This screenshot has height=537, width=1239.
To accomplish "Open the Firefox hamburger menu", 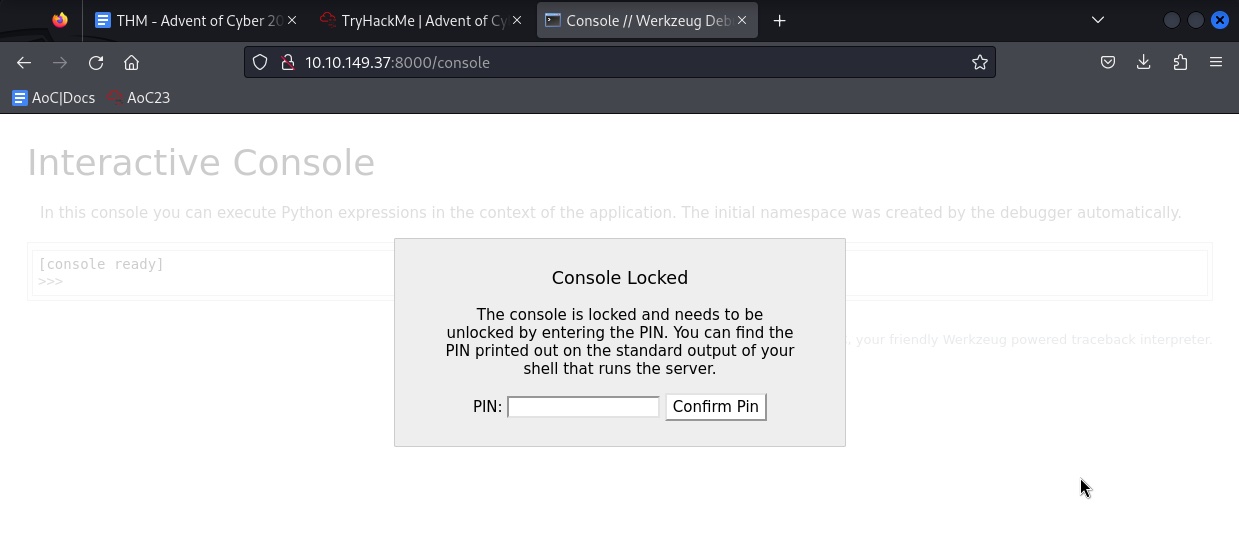I will click(1216, 62).
